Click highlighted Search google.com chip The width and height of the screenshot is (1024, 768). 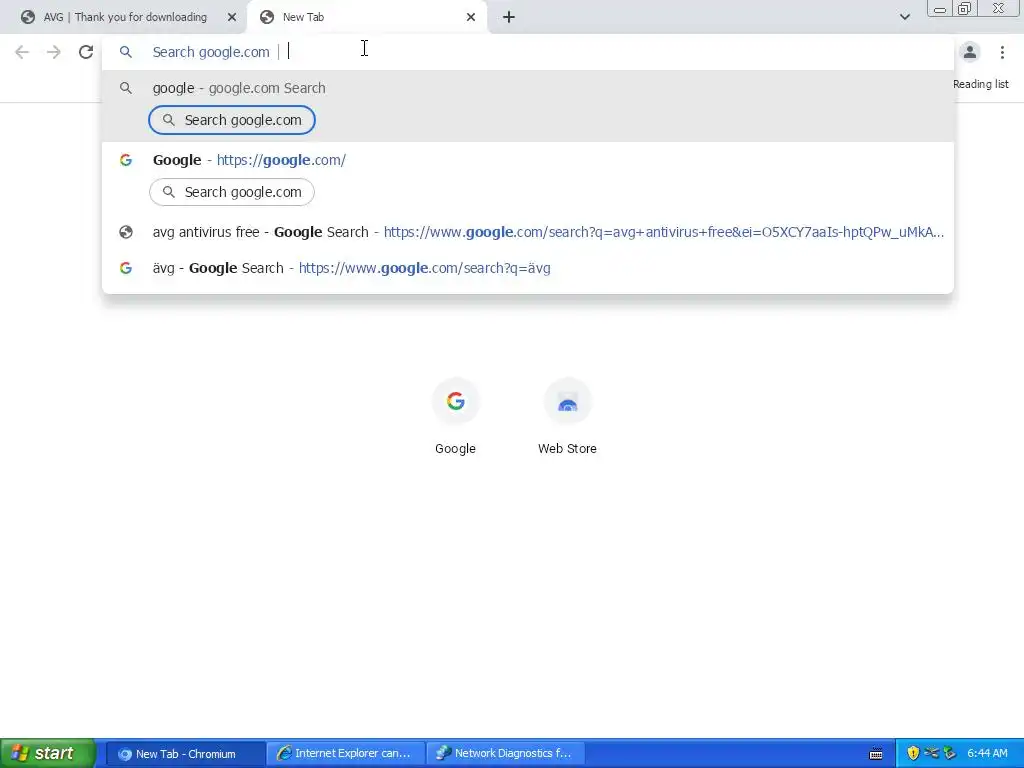pos(232,120)
